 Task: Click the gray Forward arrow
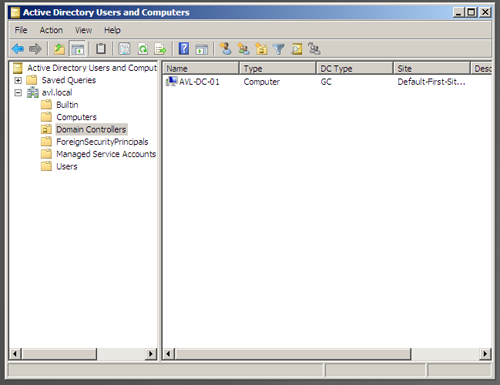(x=35, y=49)
